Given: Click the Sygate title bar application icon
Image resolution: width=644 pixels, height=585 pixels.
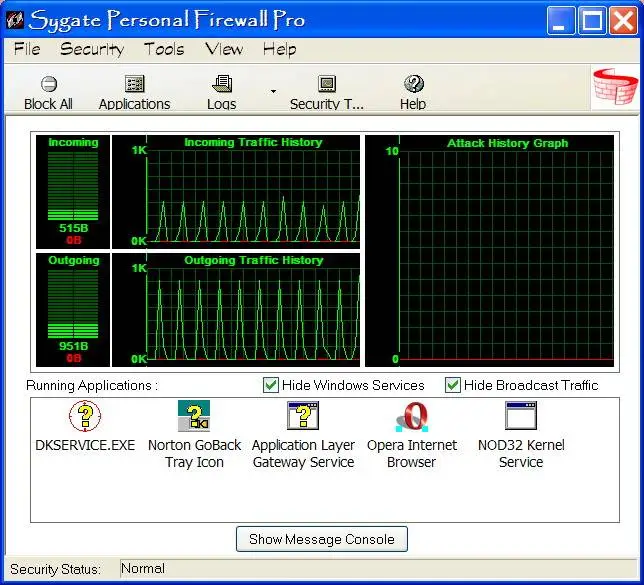Looking at the screenshot, I should click(x=15, y=19).
